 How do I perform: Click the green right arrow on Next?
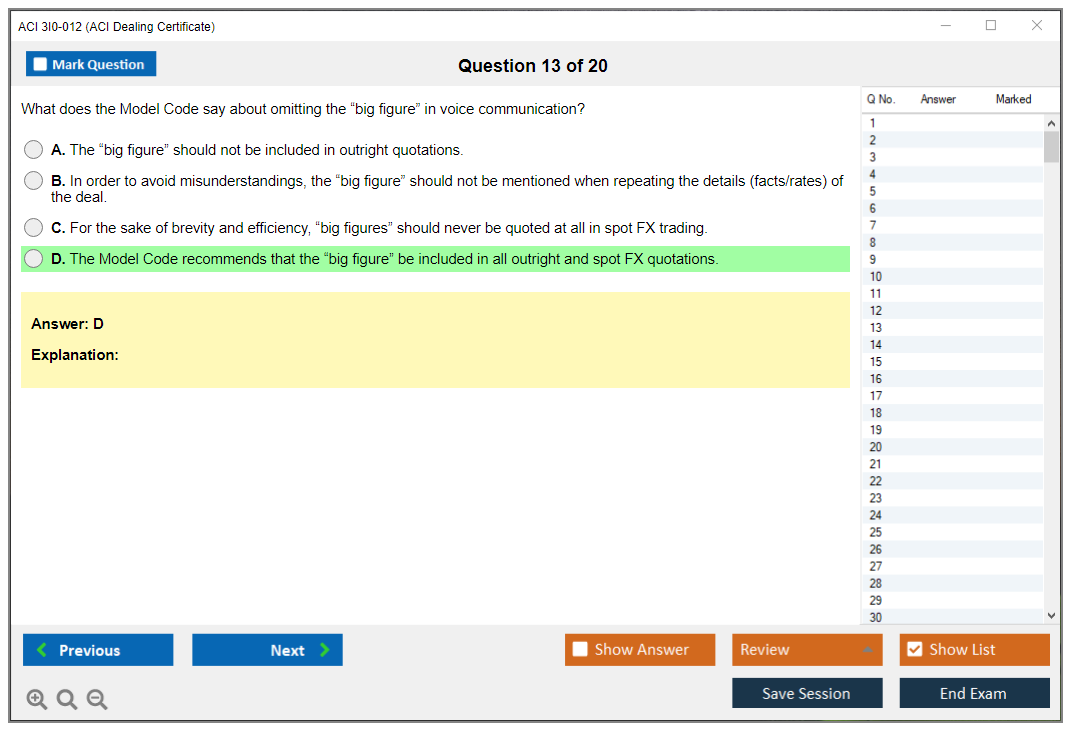click(x=325, y=650)
